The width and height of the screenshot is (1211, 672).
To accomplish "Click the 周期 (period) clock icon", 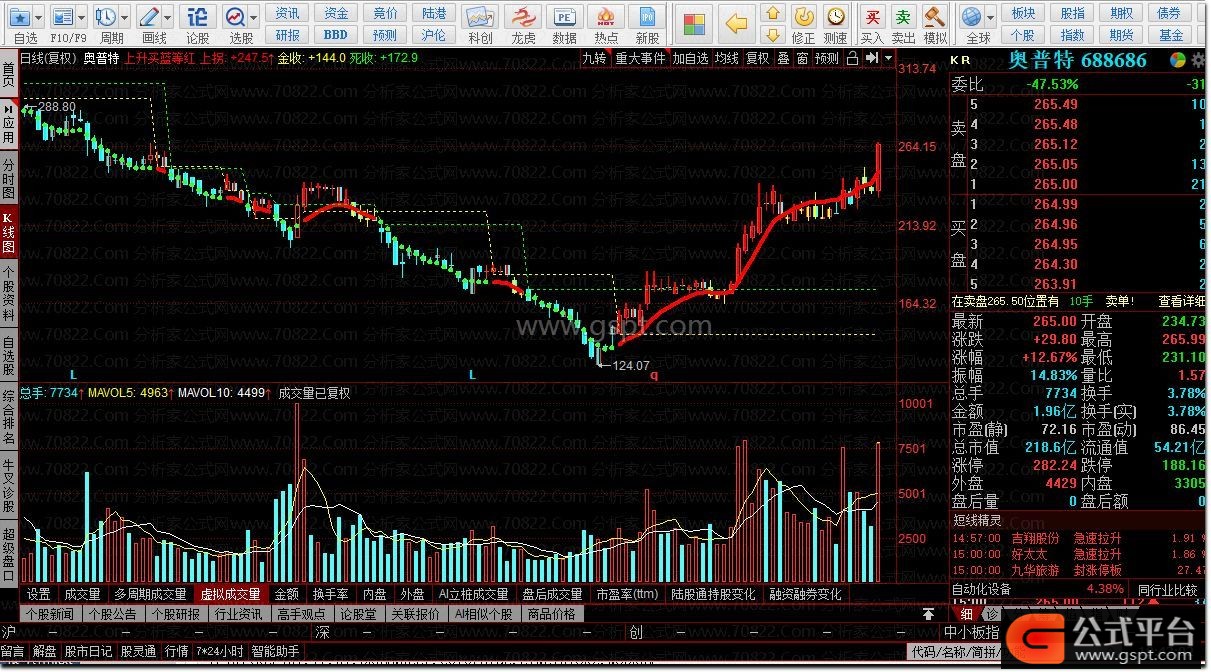I will coord(106,17).
